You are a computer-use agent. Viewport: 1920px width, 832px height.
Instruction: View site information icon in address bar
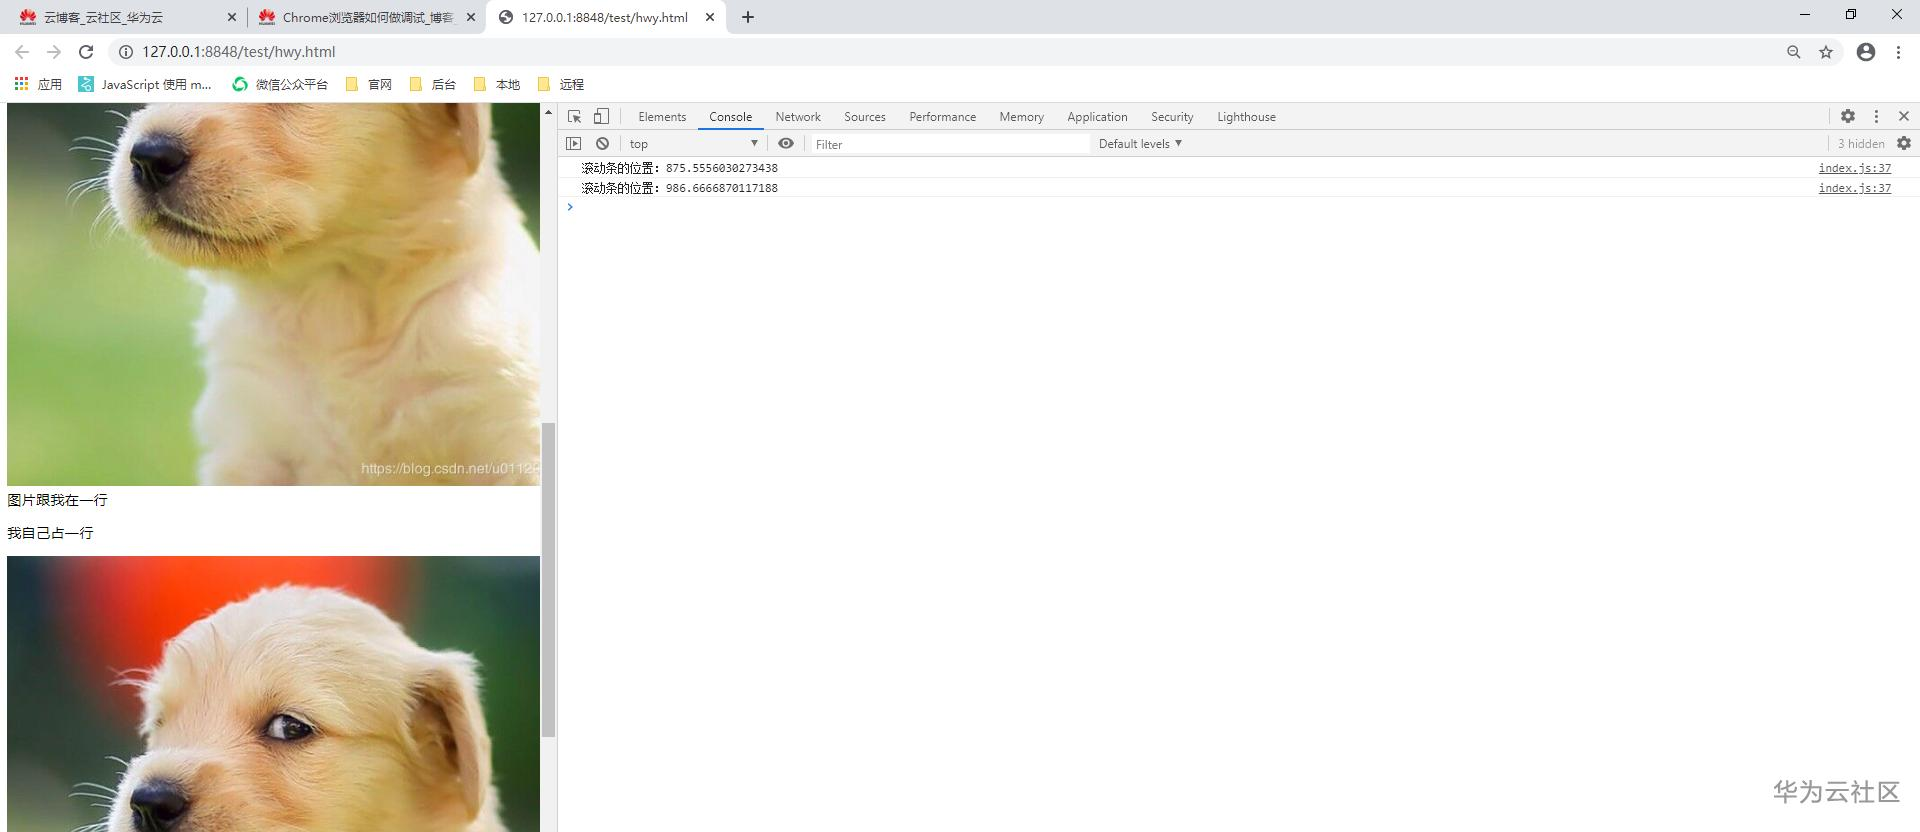126,52
